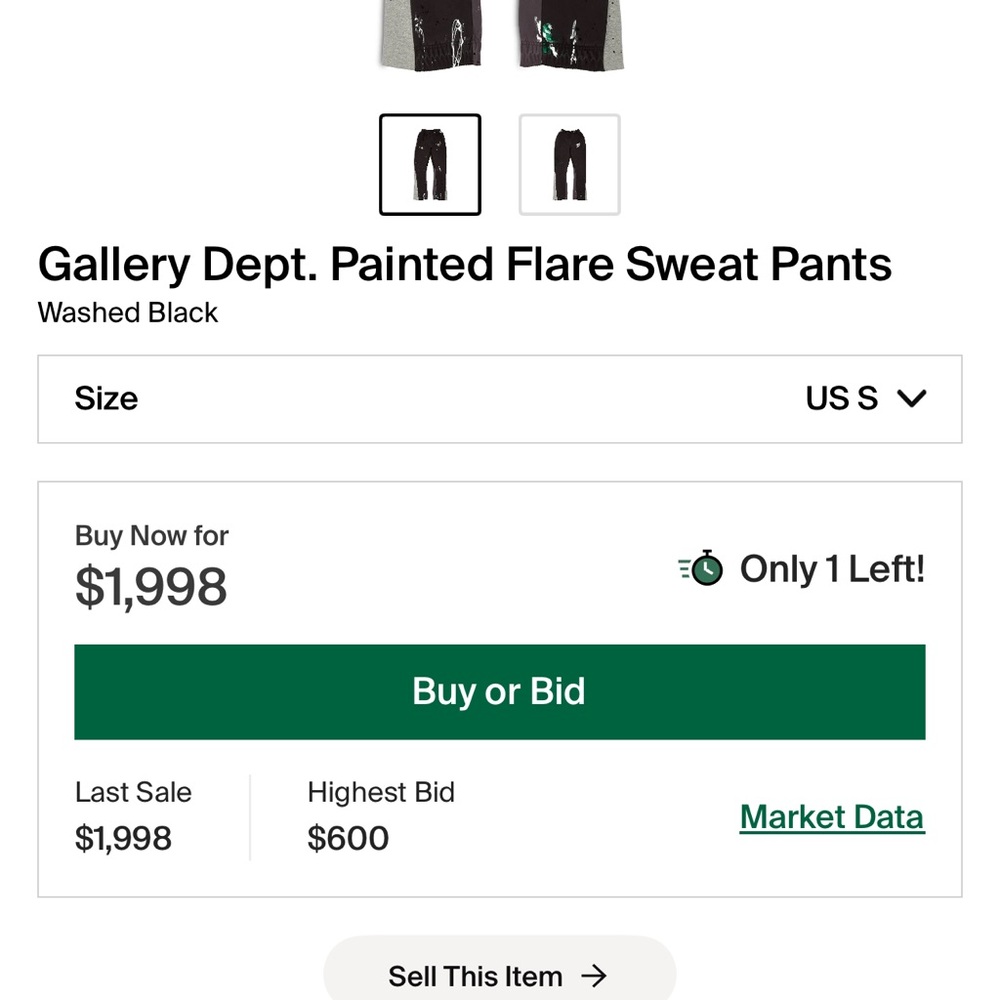Click the arrow icon inside Sell This Item
This screenshot has width=1000, height=1000.
coord(595,976)
